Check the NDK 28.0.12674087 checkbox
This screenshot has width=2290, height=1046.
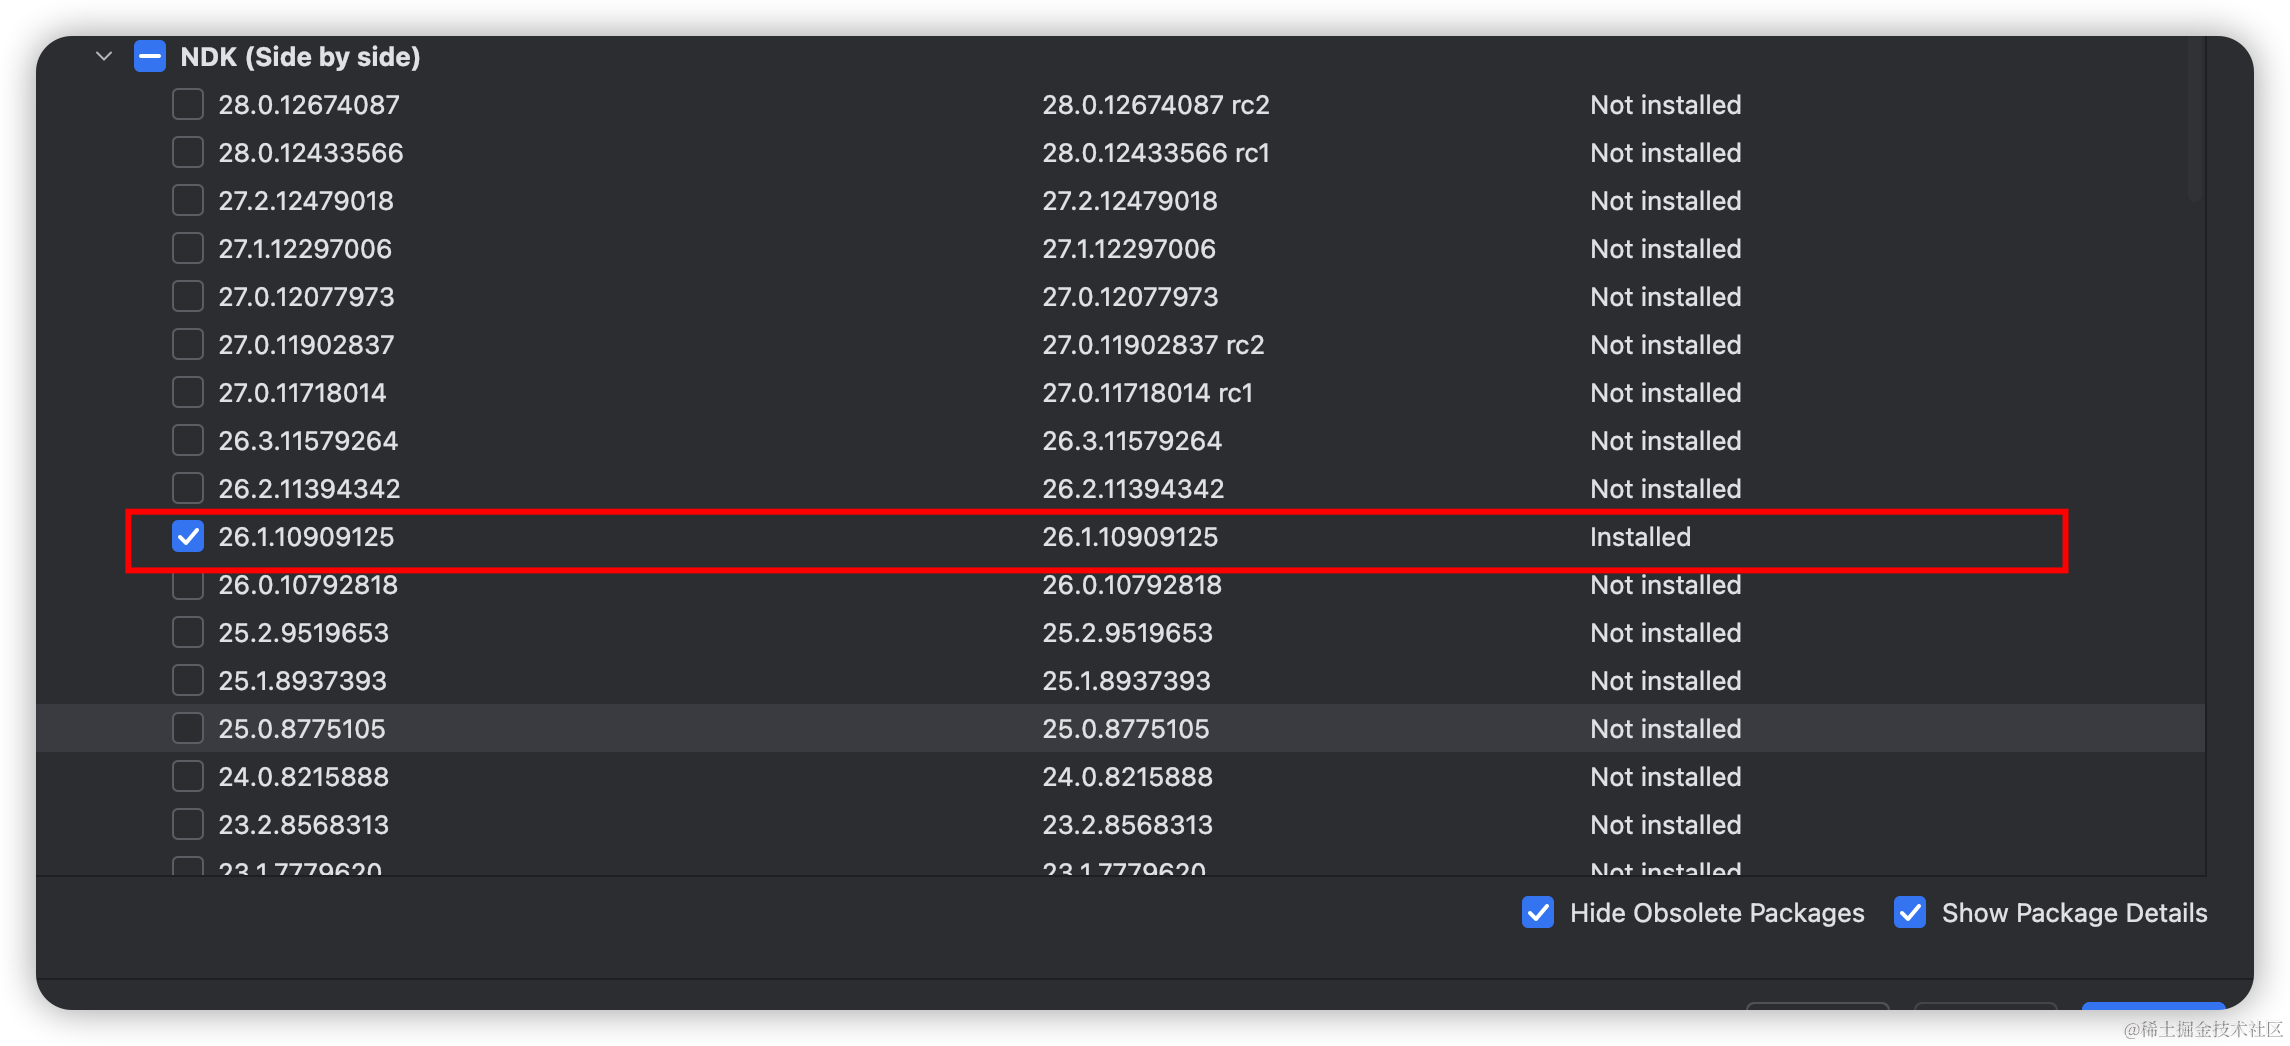[x=188, y=104]
